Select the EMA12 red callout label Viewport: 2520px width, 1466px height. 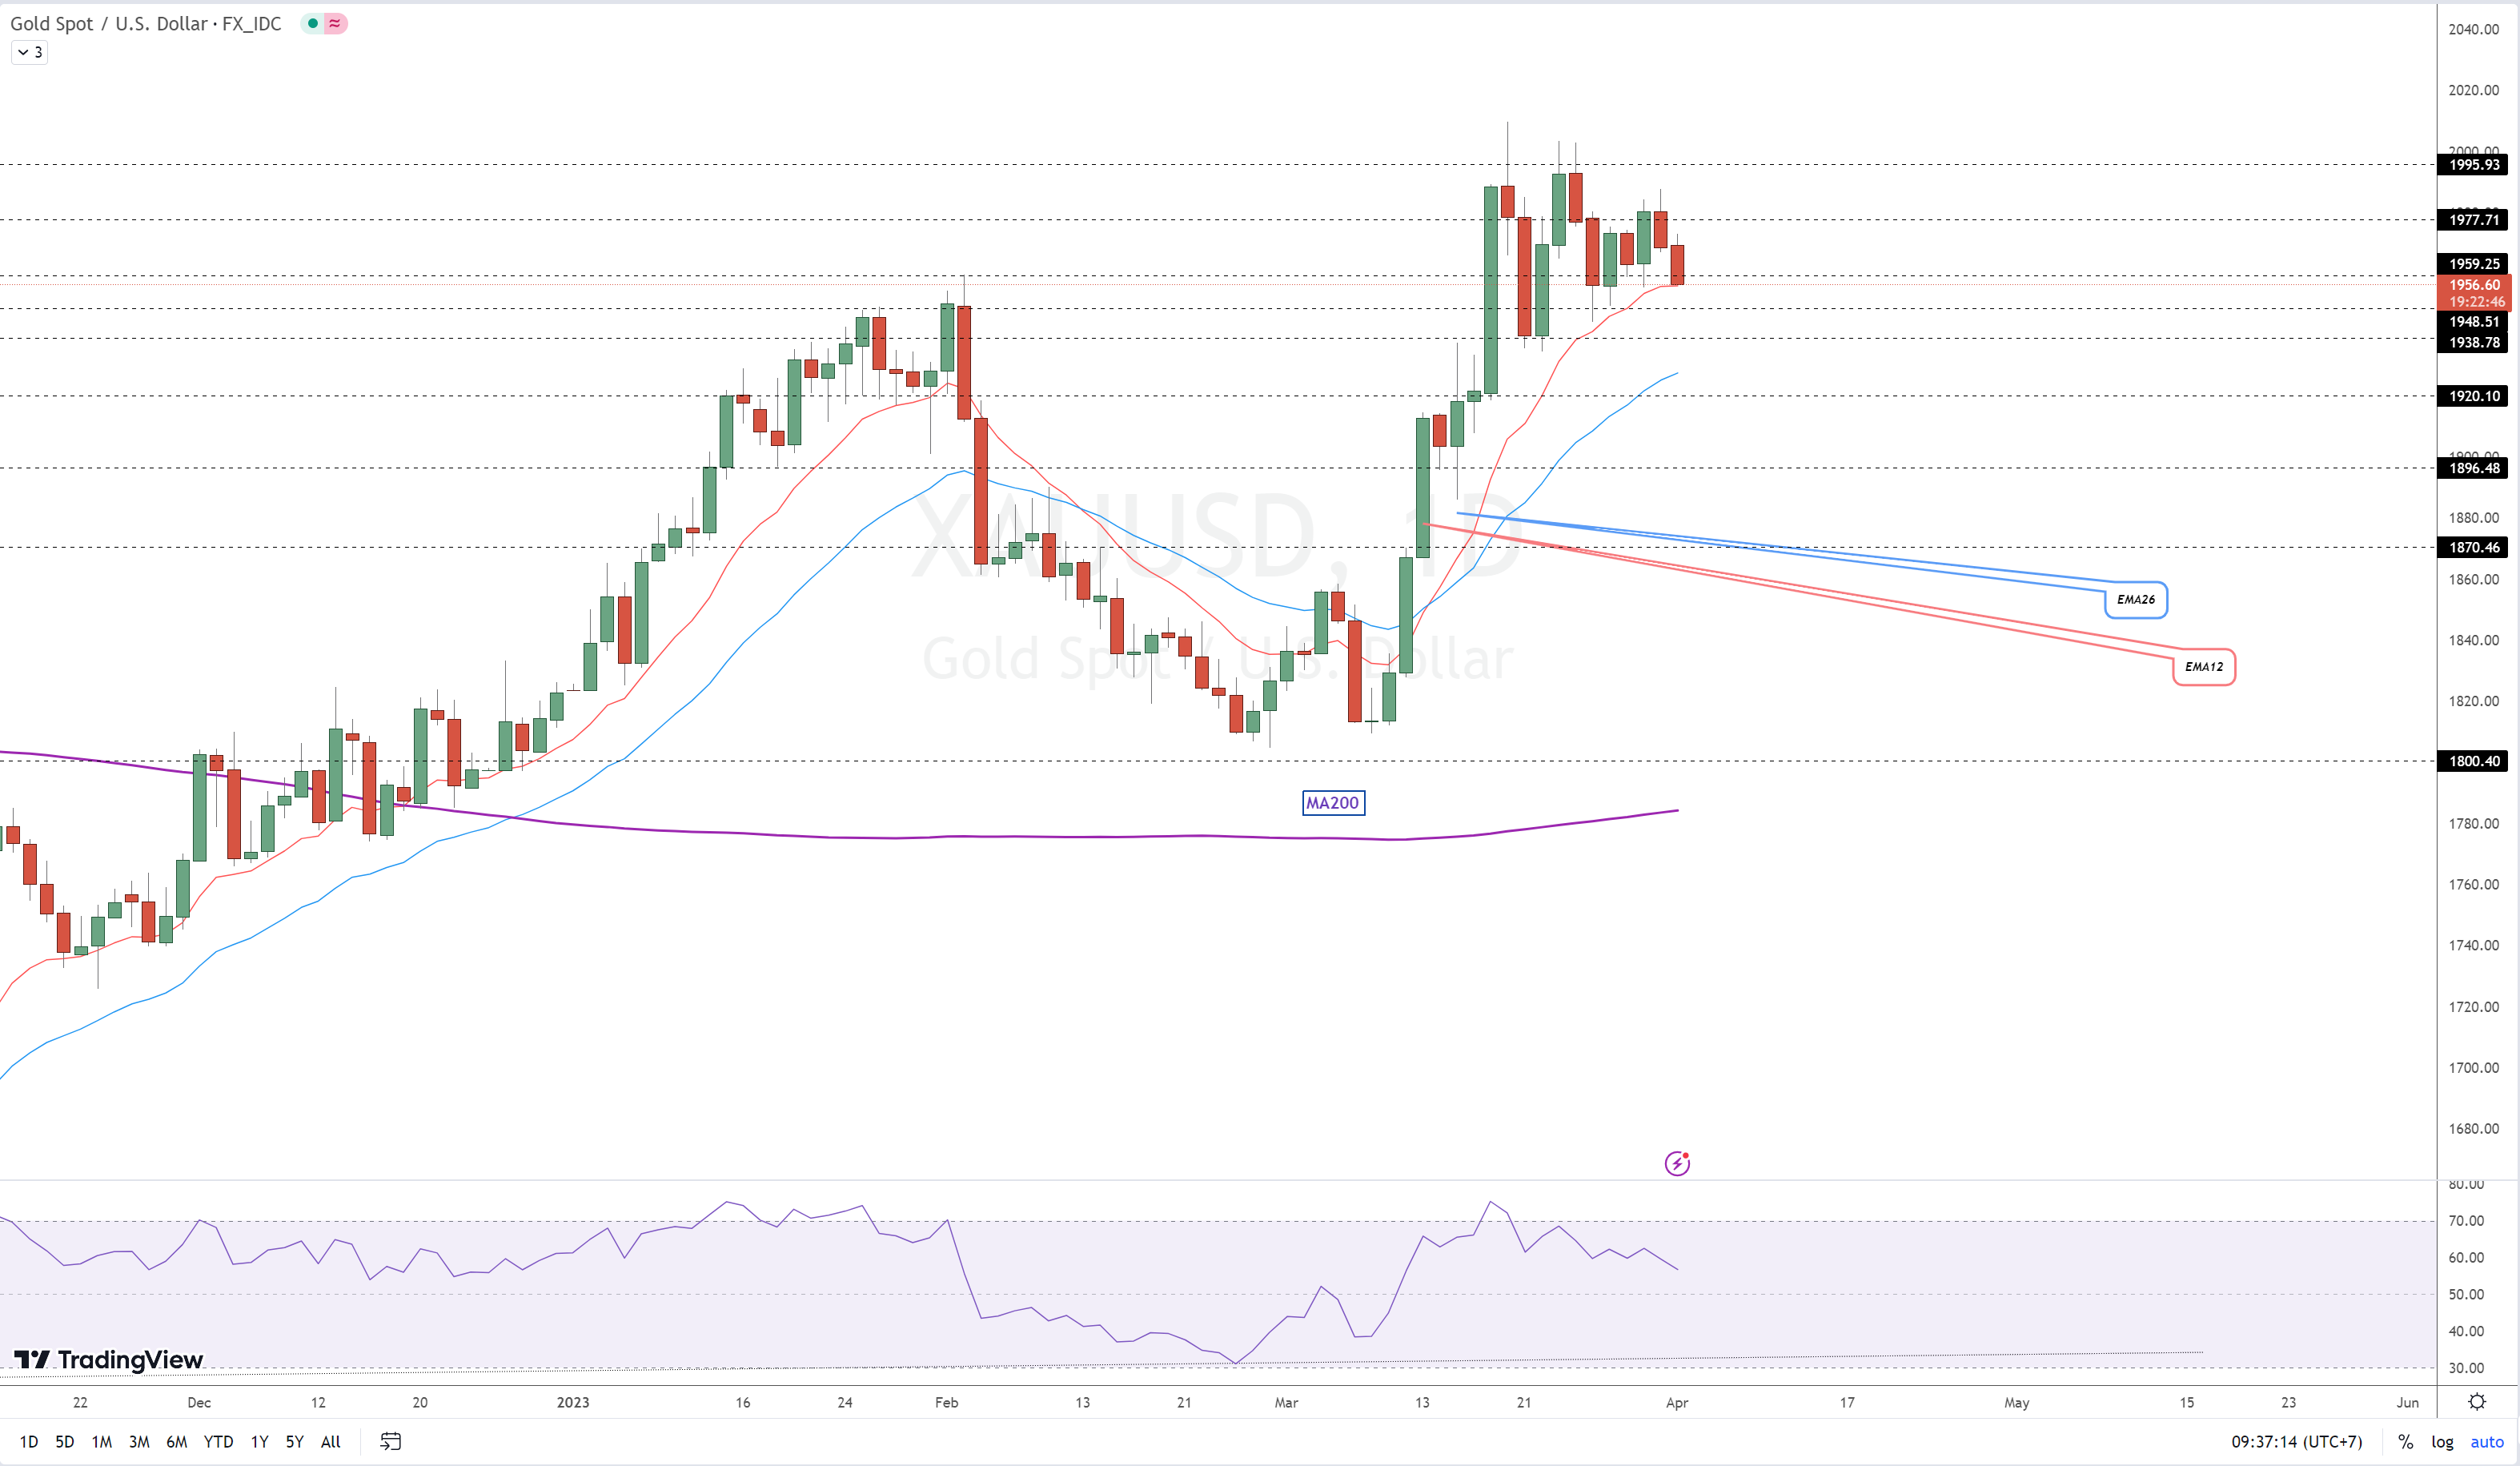tap(2203, 667)
